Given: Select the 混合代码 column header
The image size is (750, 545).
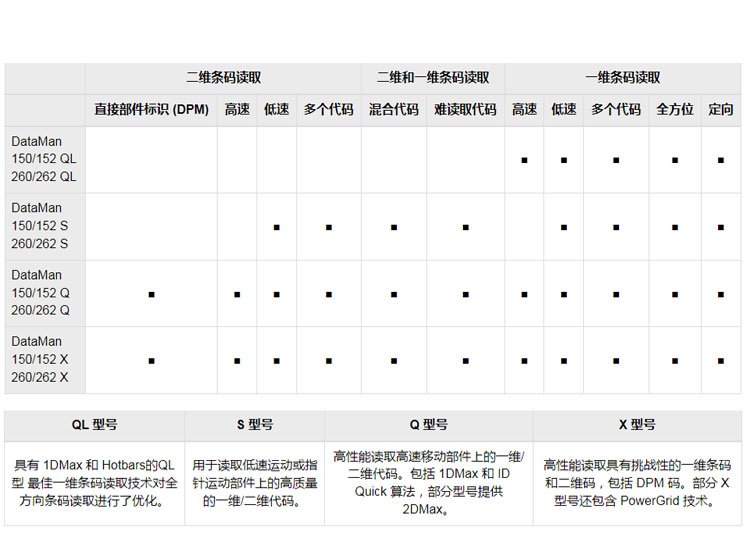Looking at the screenshot, I should pyautogui.click(x=394, y=110).
